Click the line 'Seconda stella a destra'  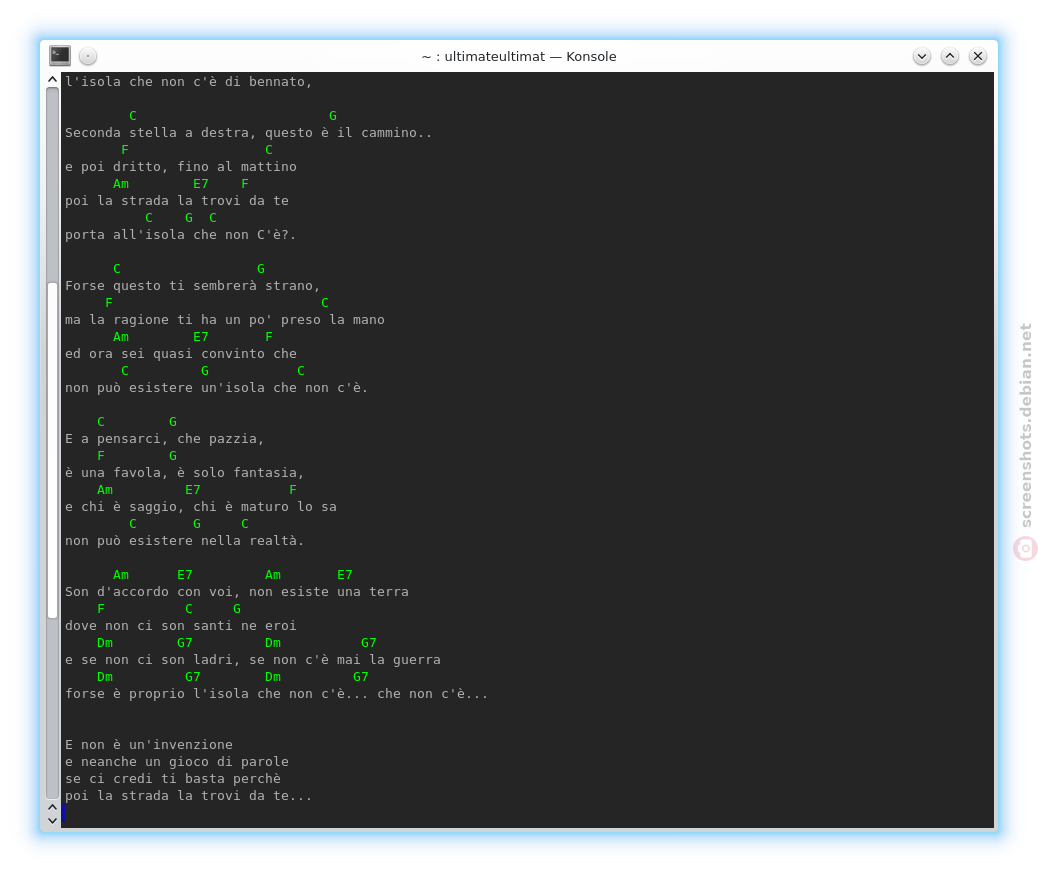click(x=248, y=132)
